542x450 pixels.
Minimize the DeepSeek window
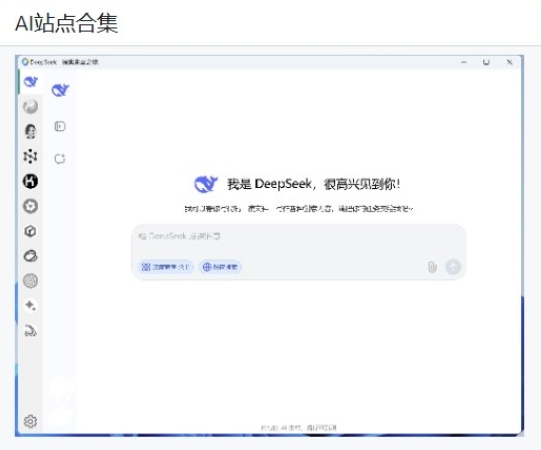tap(464, 62)
